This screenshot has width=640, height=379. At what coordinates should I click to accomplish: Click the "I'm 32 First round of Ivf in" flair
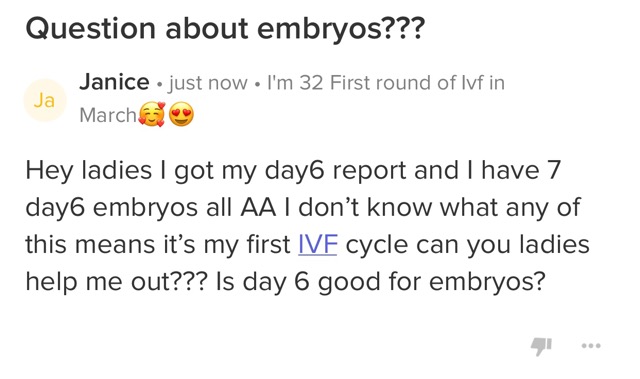pyautogui.click(x=386, y=83)
